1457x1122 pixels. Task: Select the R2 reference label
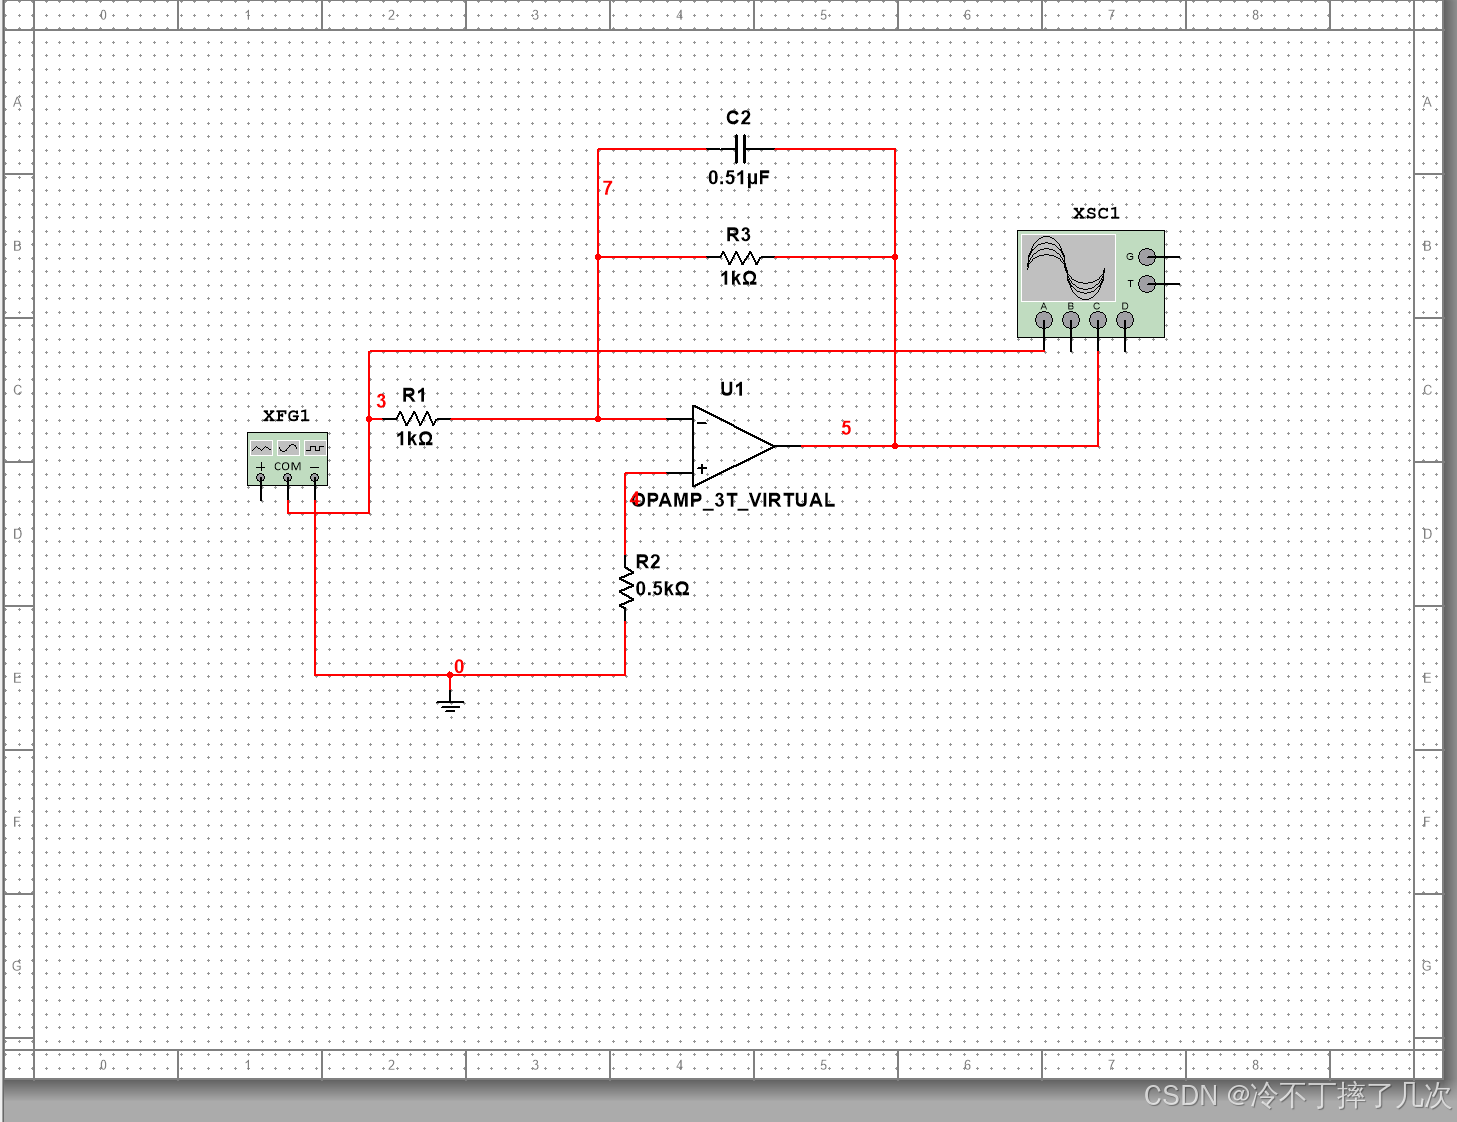[x=648, y=562]
